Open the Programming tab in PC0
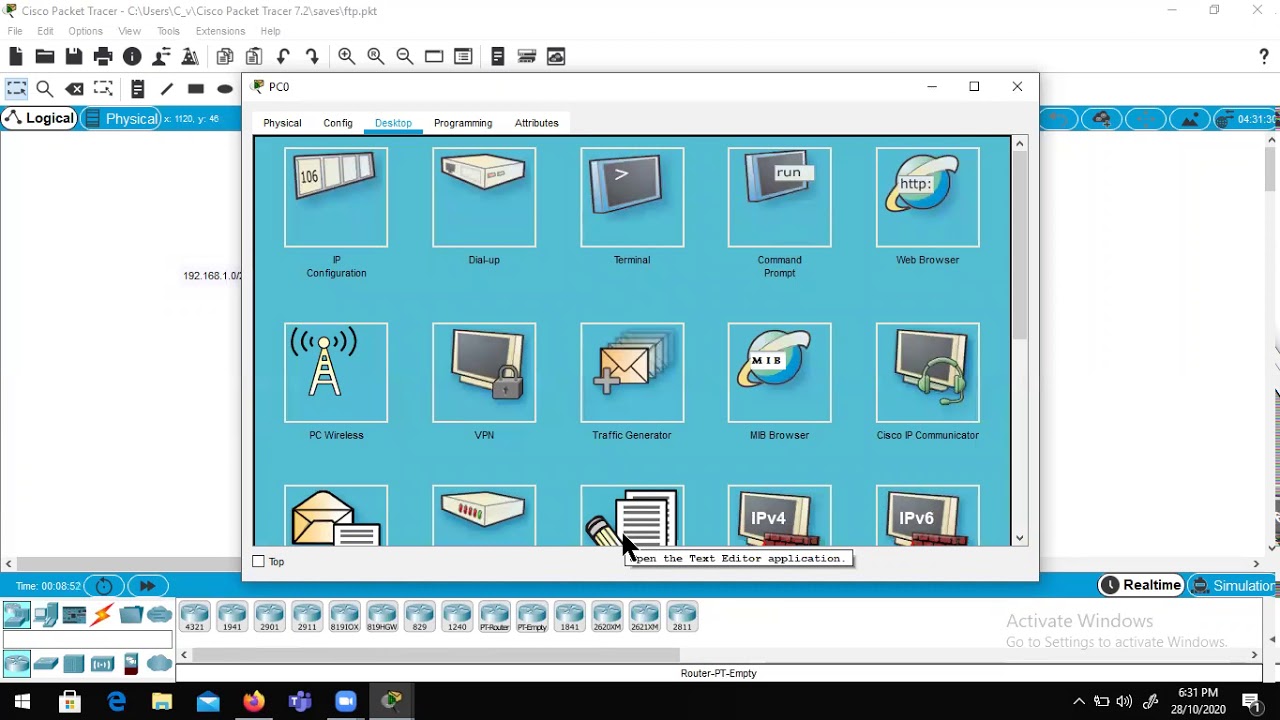The width and height of the screenshot is (1280, 720). (x=463, y=123)
